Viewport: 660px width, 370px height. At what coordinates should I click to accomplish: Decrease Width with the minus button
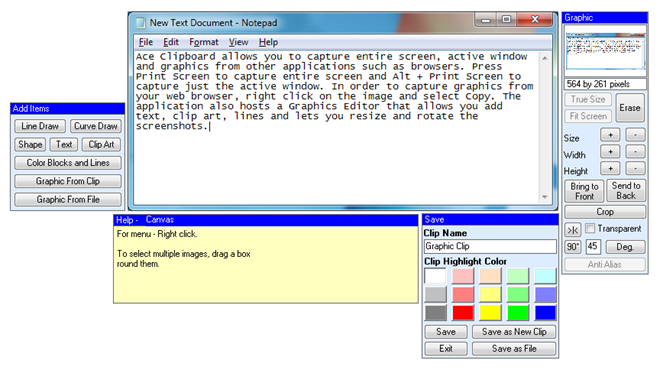coord(635,151)
